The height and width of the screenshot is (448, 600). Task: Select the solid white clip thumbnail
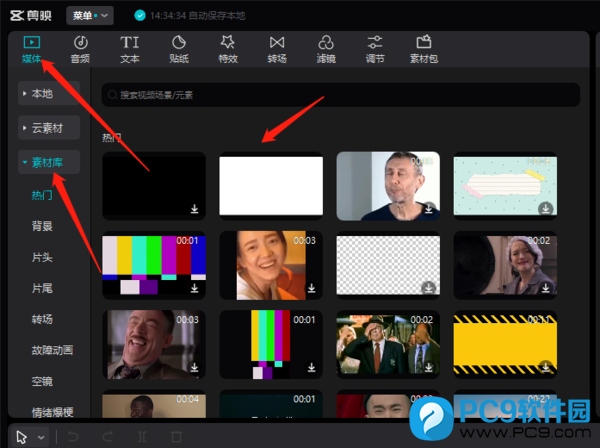[271, 186]
